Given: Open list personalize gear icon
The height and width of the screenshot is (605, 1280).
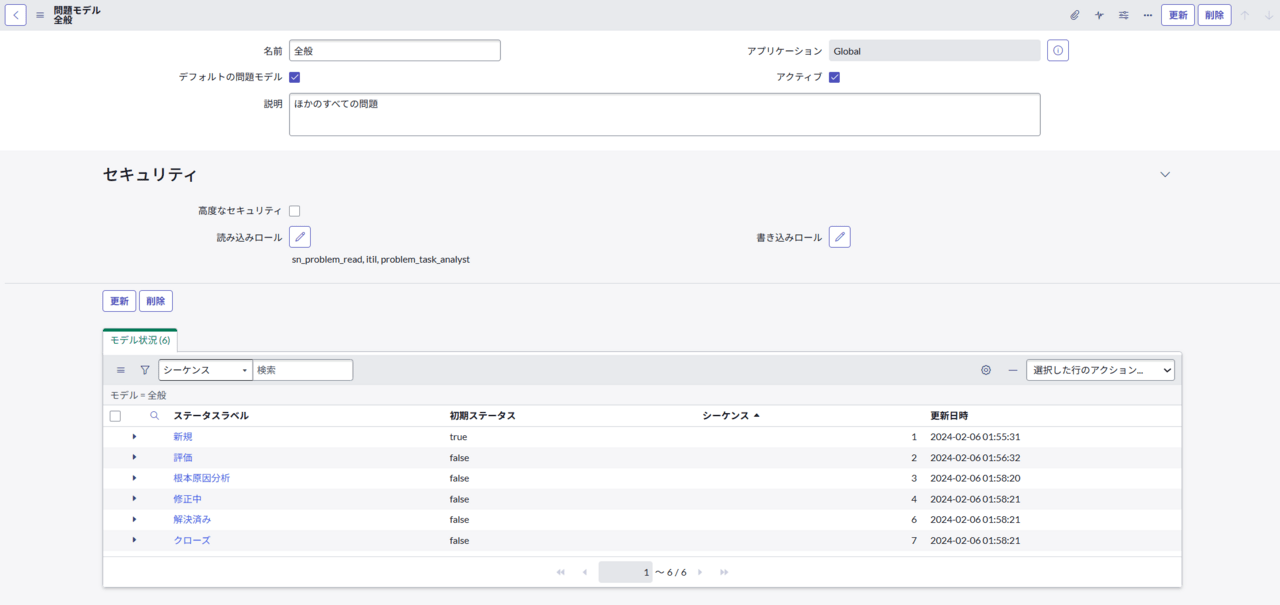Looking at the screenshot, I should click(985, 370).
